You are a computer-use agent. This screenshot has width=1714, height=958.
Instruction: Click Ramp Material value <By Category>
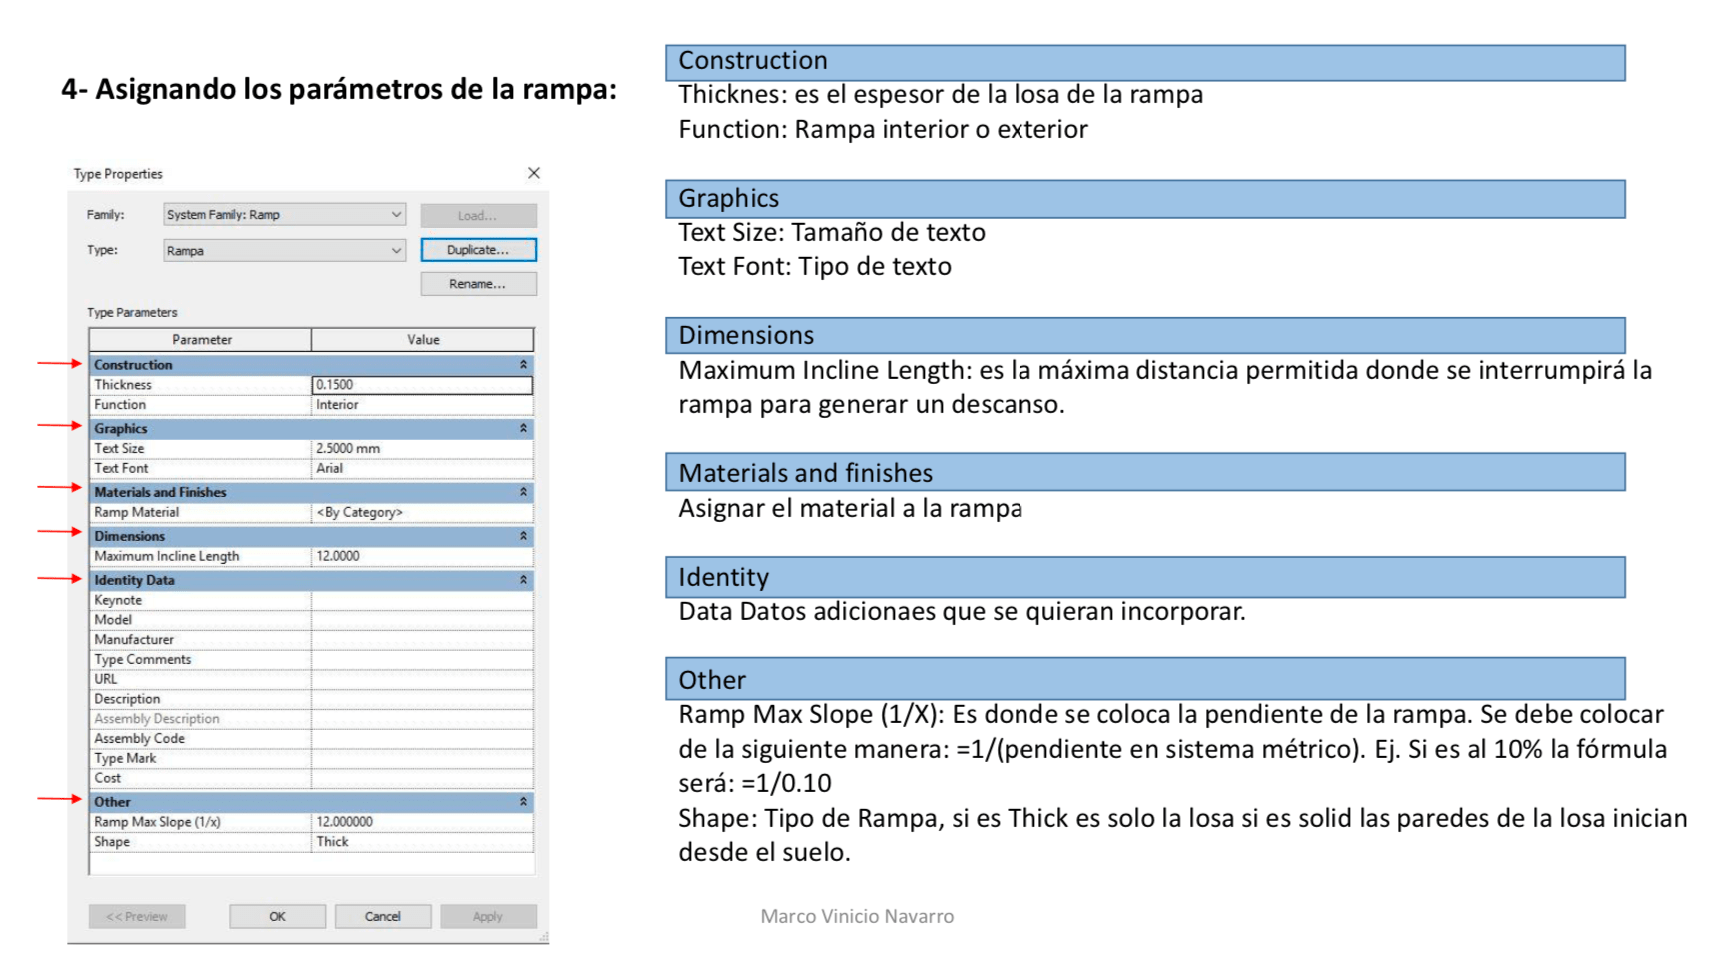[422, 512]
